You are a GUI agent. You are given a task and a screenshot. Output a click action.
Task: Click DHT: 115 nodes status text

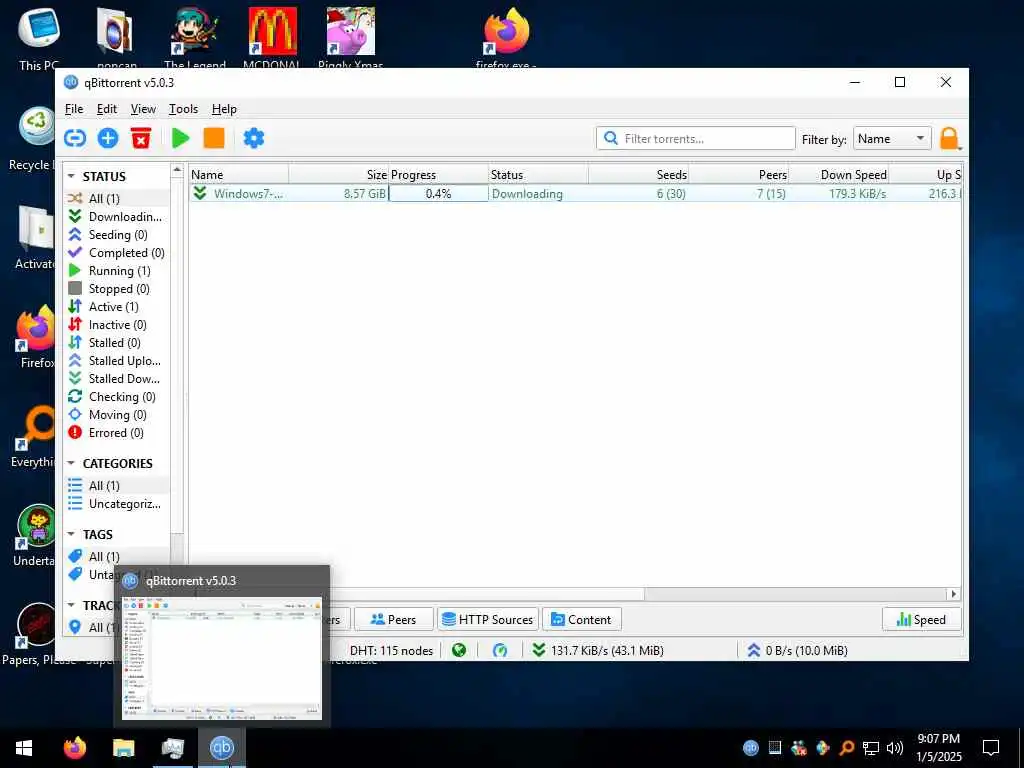click(391, 650)
